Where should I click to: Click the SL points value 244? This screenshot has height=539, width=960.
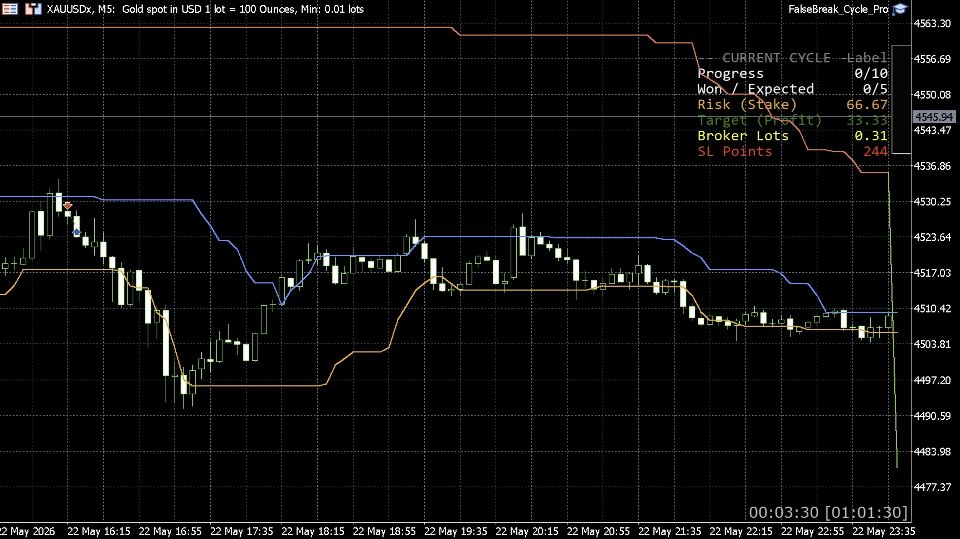(875, 151)
